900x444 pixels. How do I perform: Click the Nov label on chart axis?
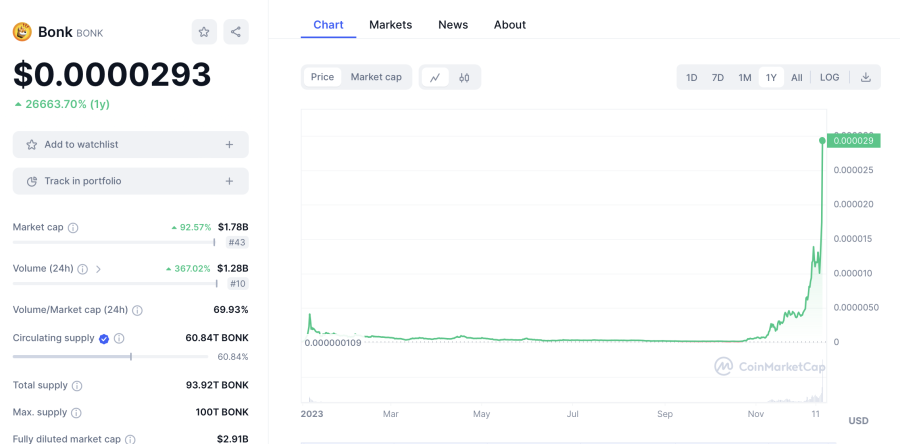coord(756,414)
